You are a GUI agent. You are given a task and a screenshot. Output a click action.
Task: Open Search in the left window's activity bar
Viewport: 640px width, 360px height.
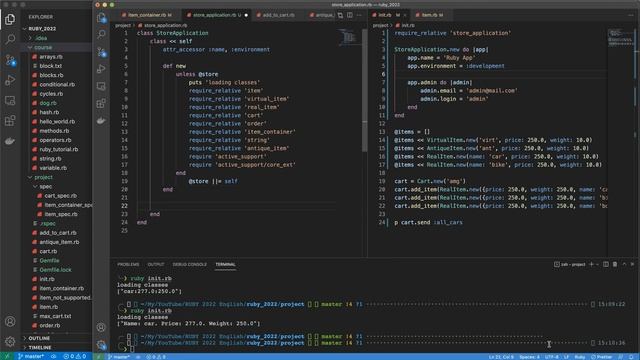click(x=10, y=39)
